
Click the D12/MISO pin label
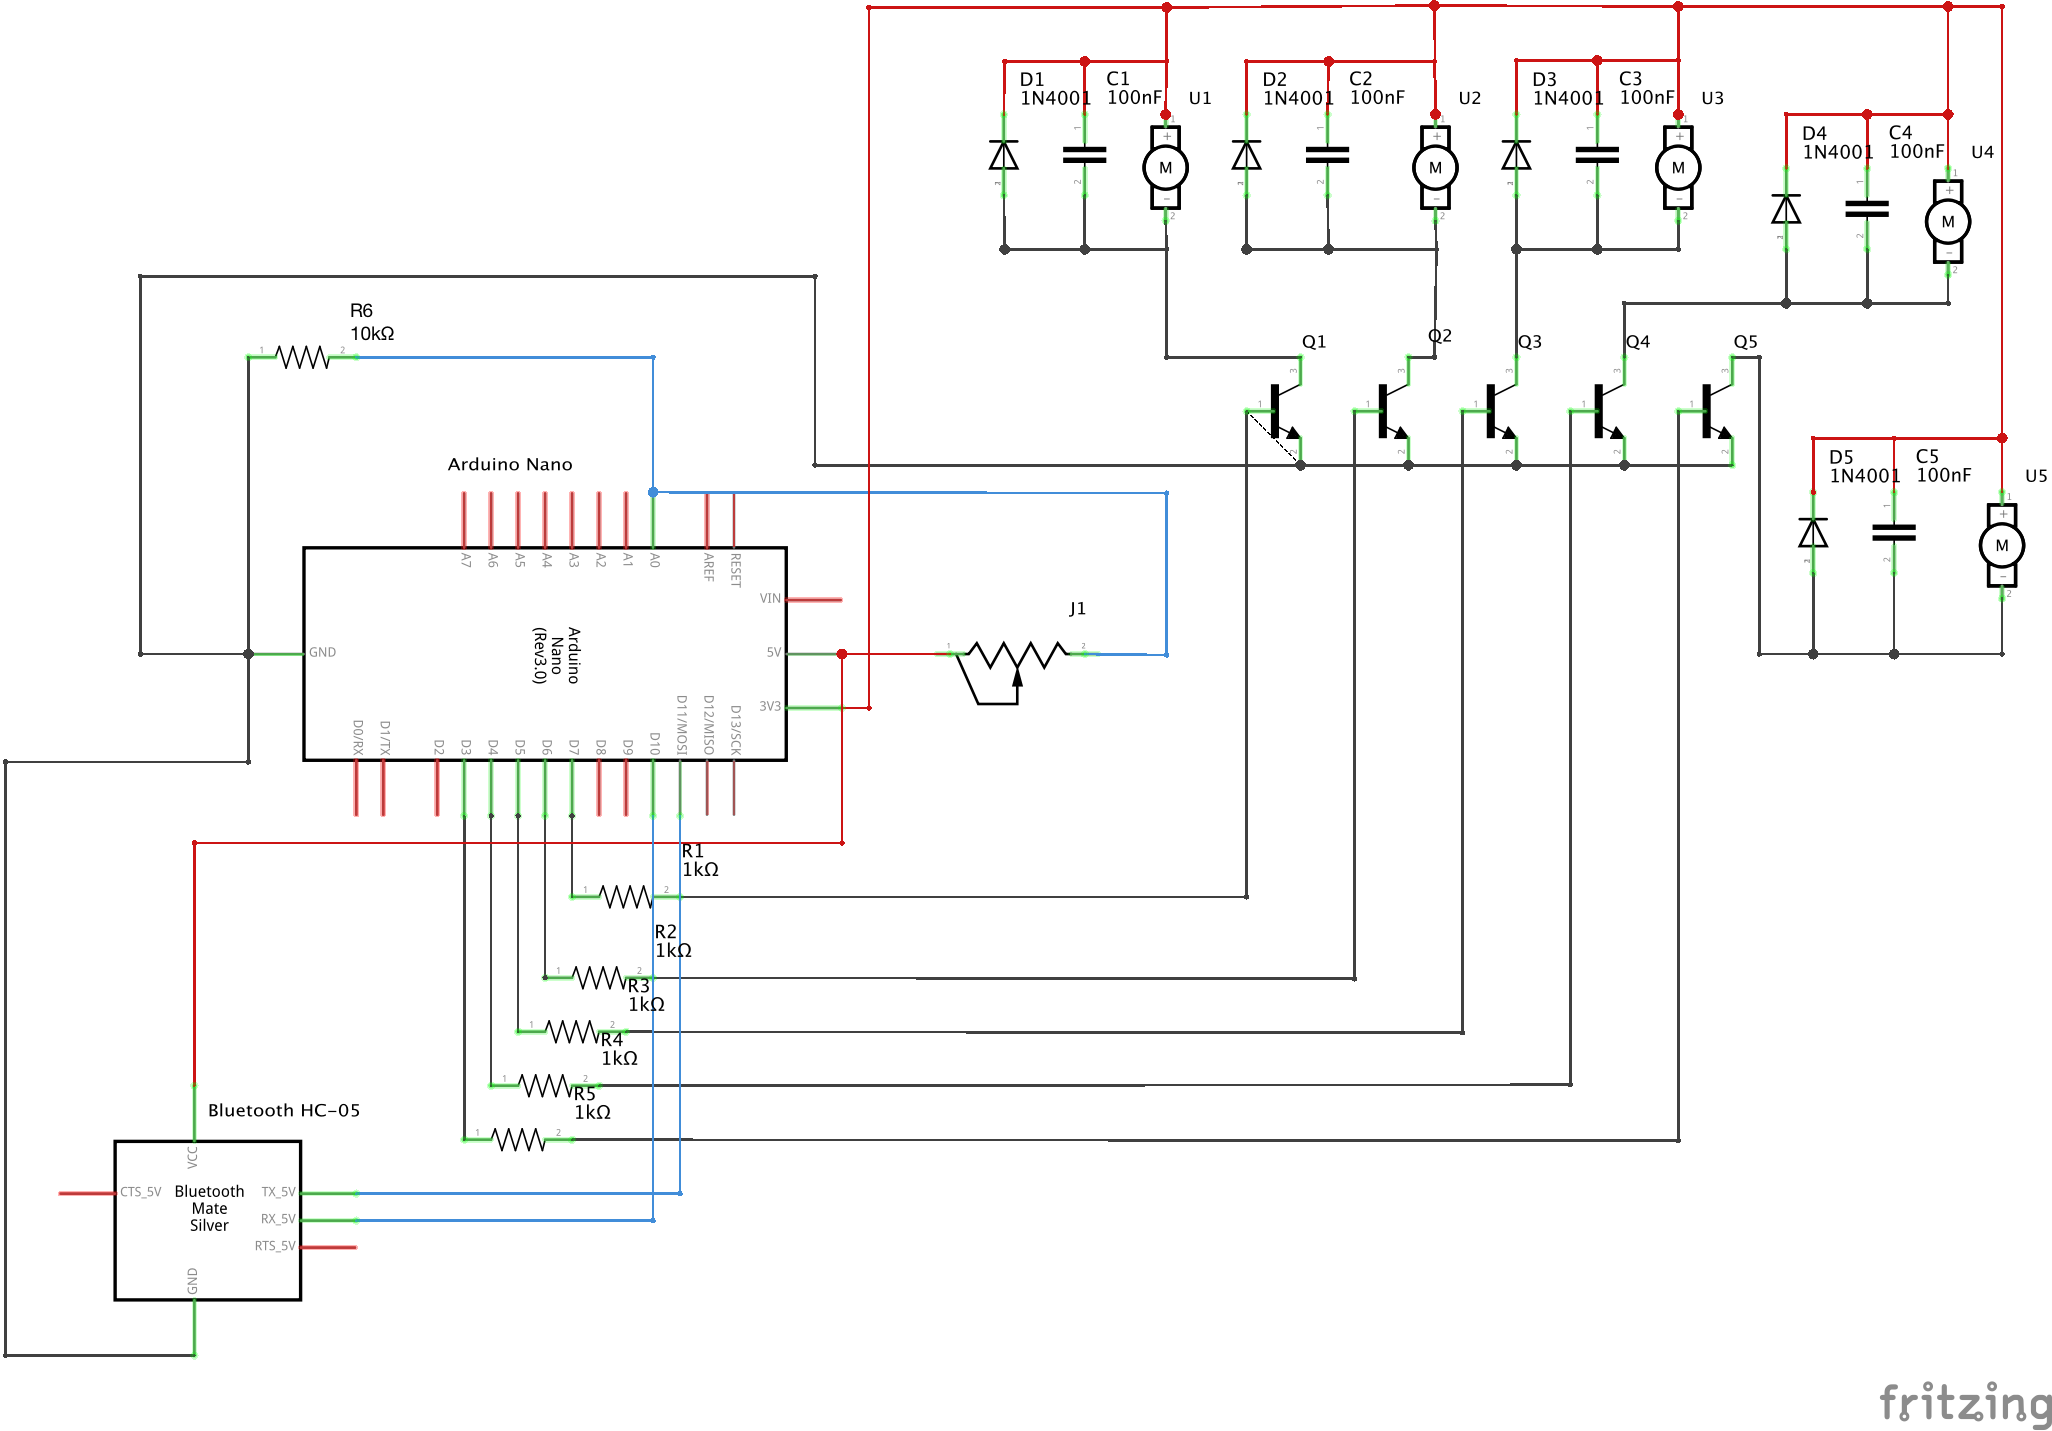click(708, 725)
